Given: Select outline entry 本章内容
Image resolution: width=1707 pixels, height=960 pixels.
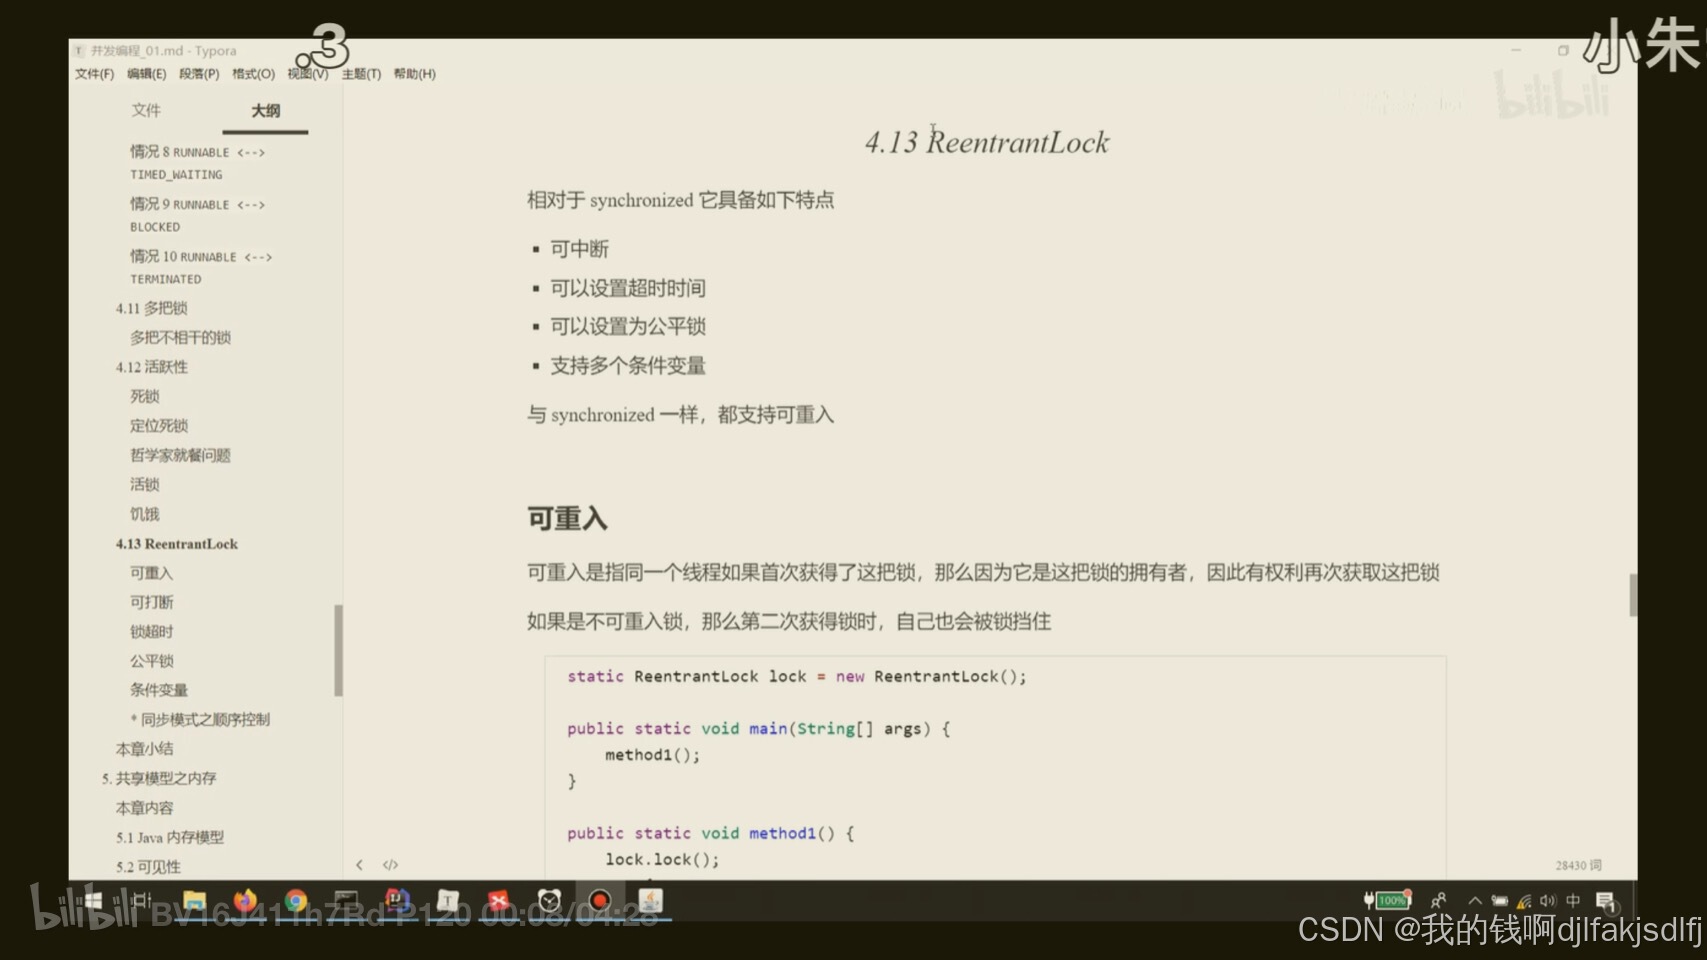Looking at the screenshot, I should pyautogui.click(x=144, y=808).
